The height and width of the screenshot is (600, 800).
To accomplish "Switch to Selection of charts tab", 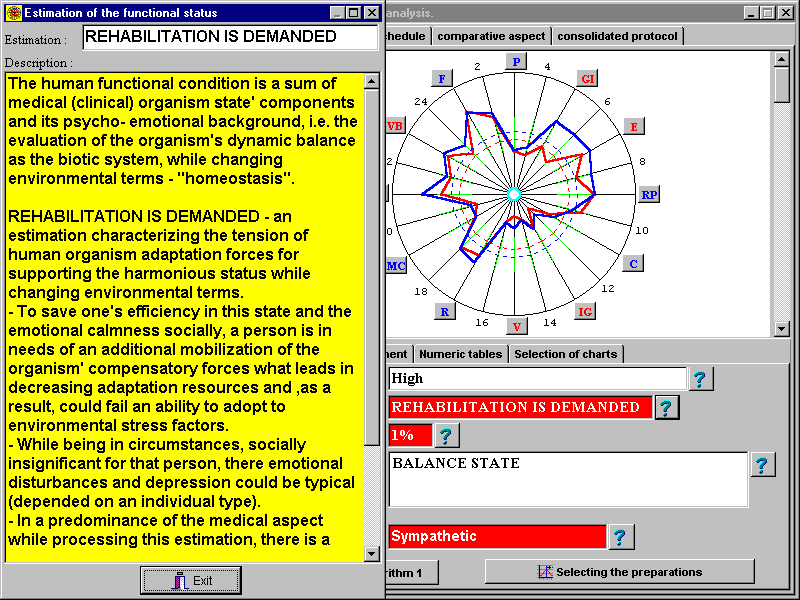I will (x=566, y=354).
